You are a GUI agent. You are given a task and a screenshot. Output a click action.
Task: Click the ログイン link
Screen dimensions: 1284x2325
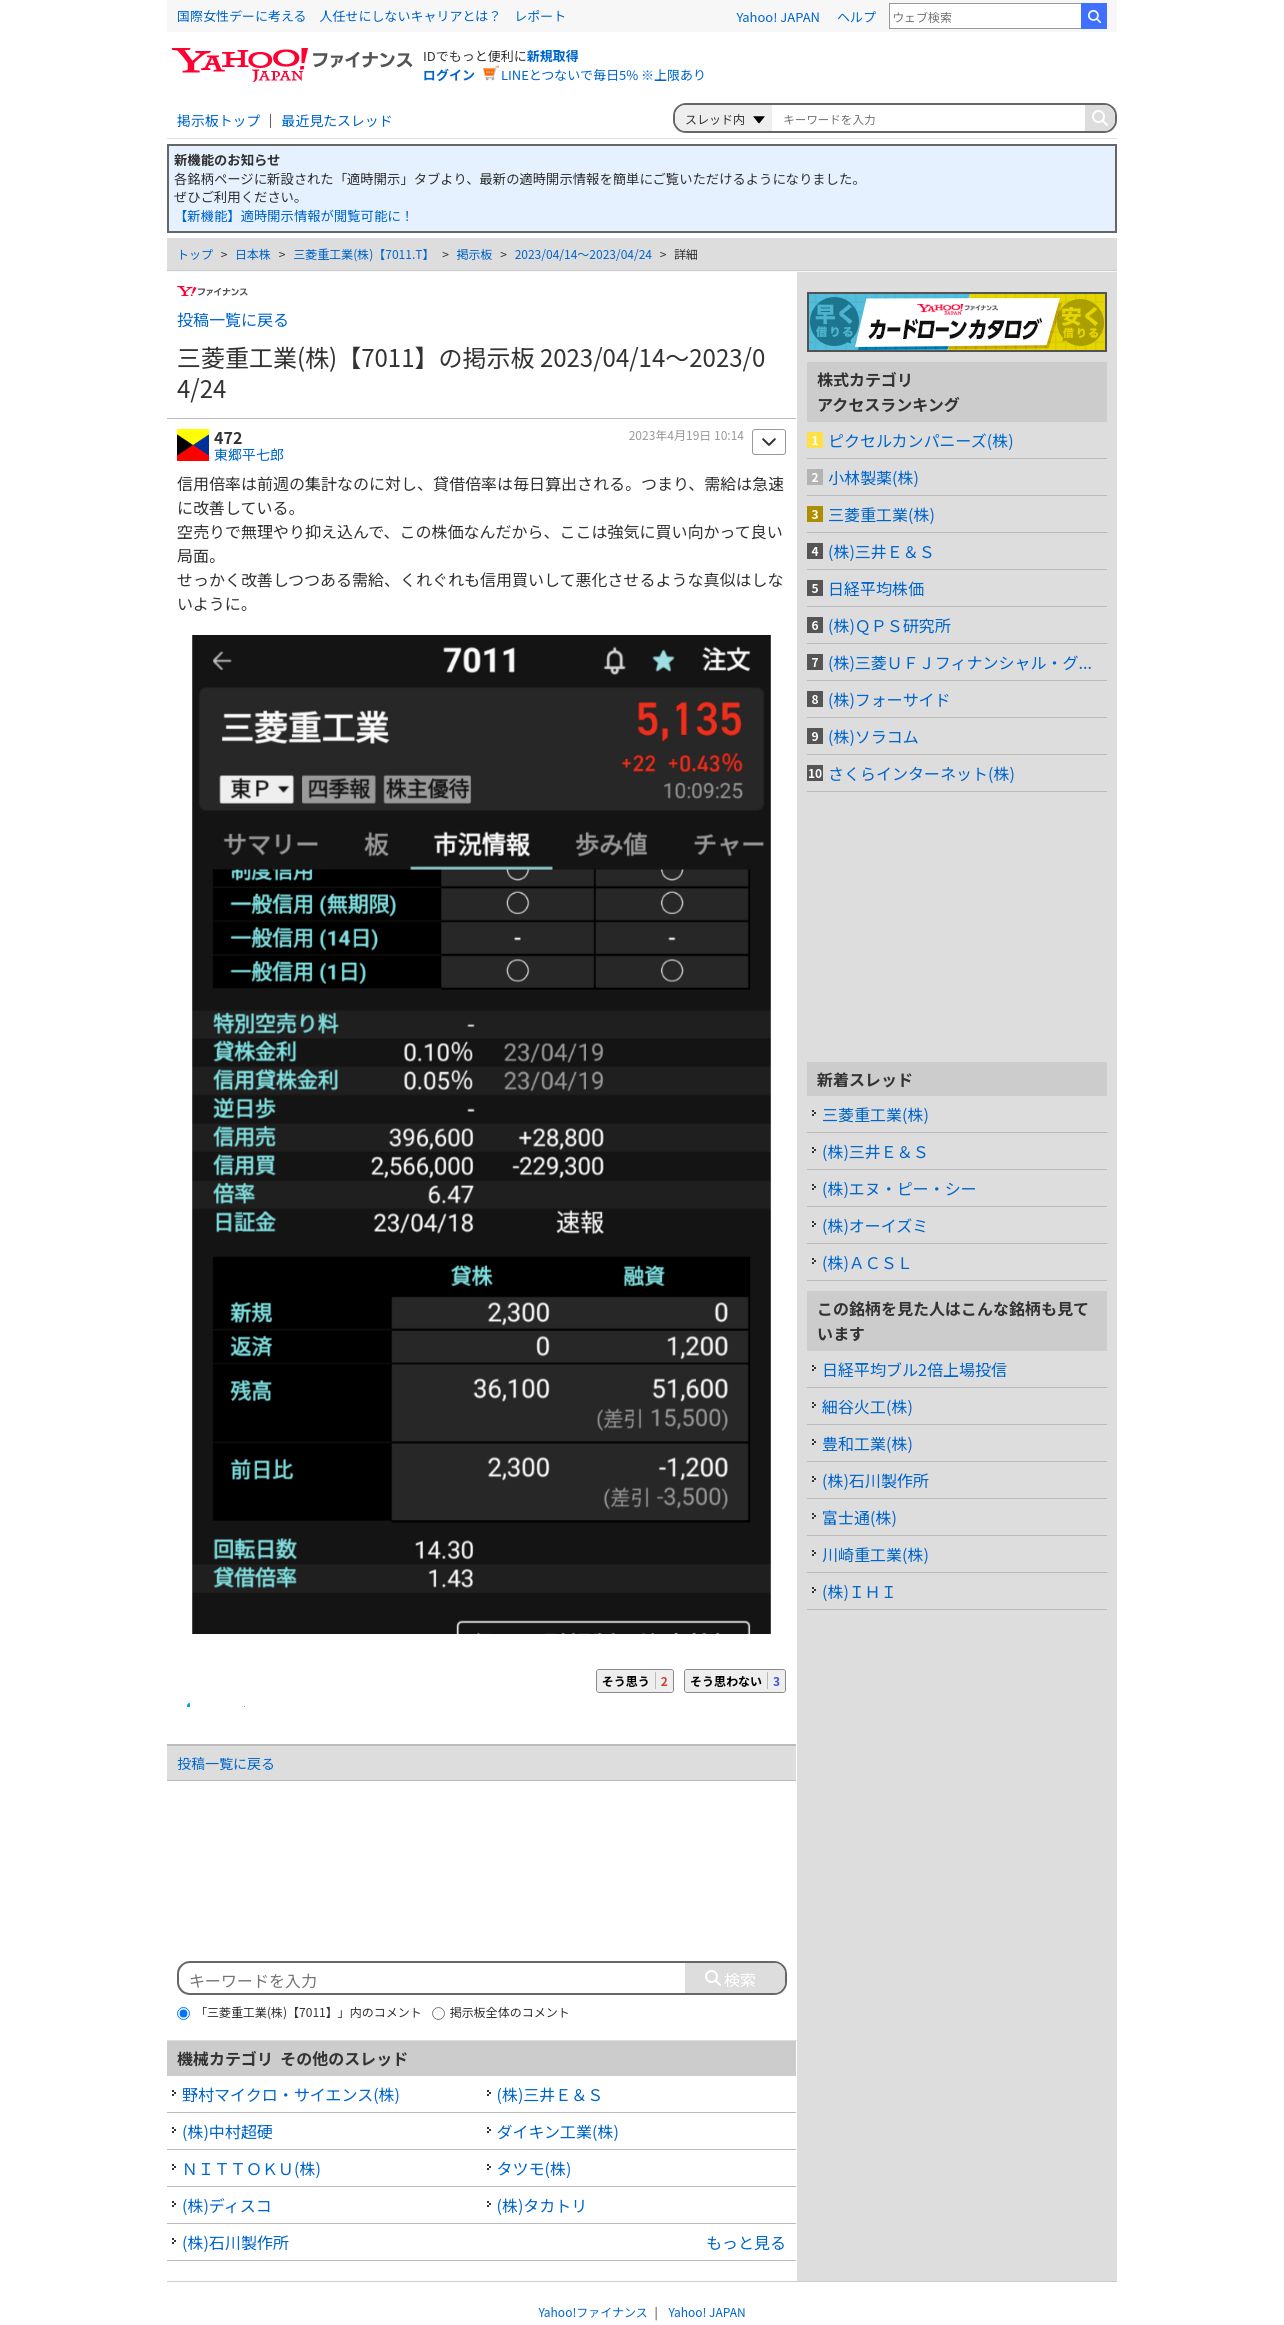point(449,75)
